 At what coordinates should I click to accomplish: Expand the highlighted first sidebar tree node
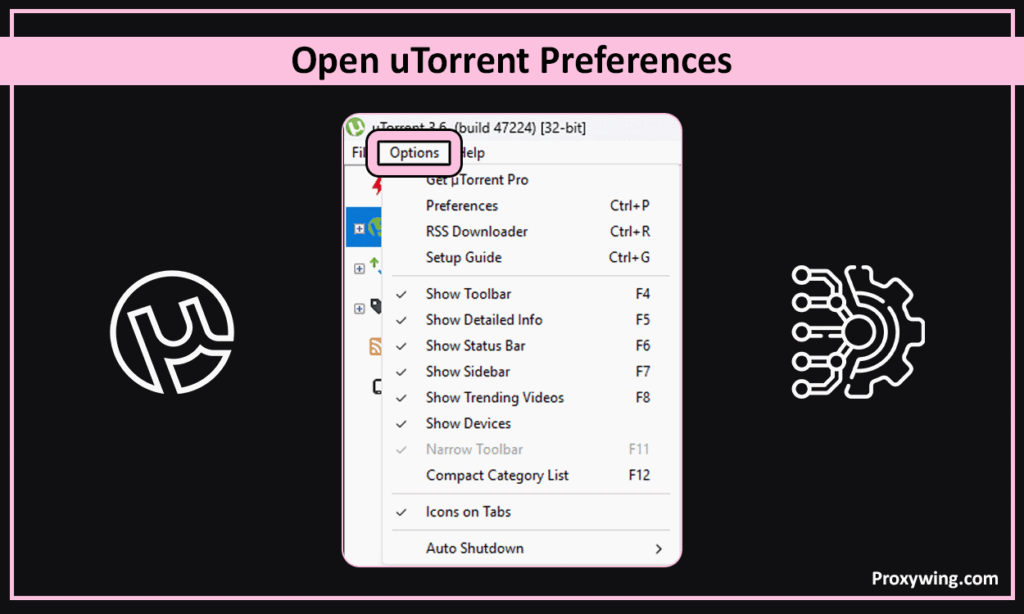click(x=359, y=229)
